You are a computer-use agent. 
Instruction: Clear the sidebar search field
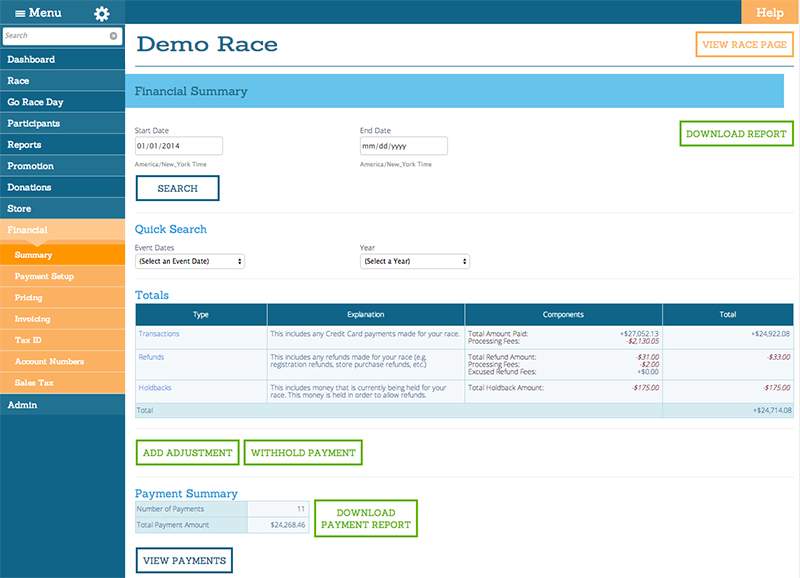(113, 36)
